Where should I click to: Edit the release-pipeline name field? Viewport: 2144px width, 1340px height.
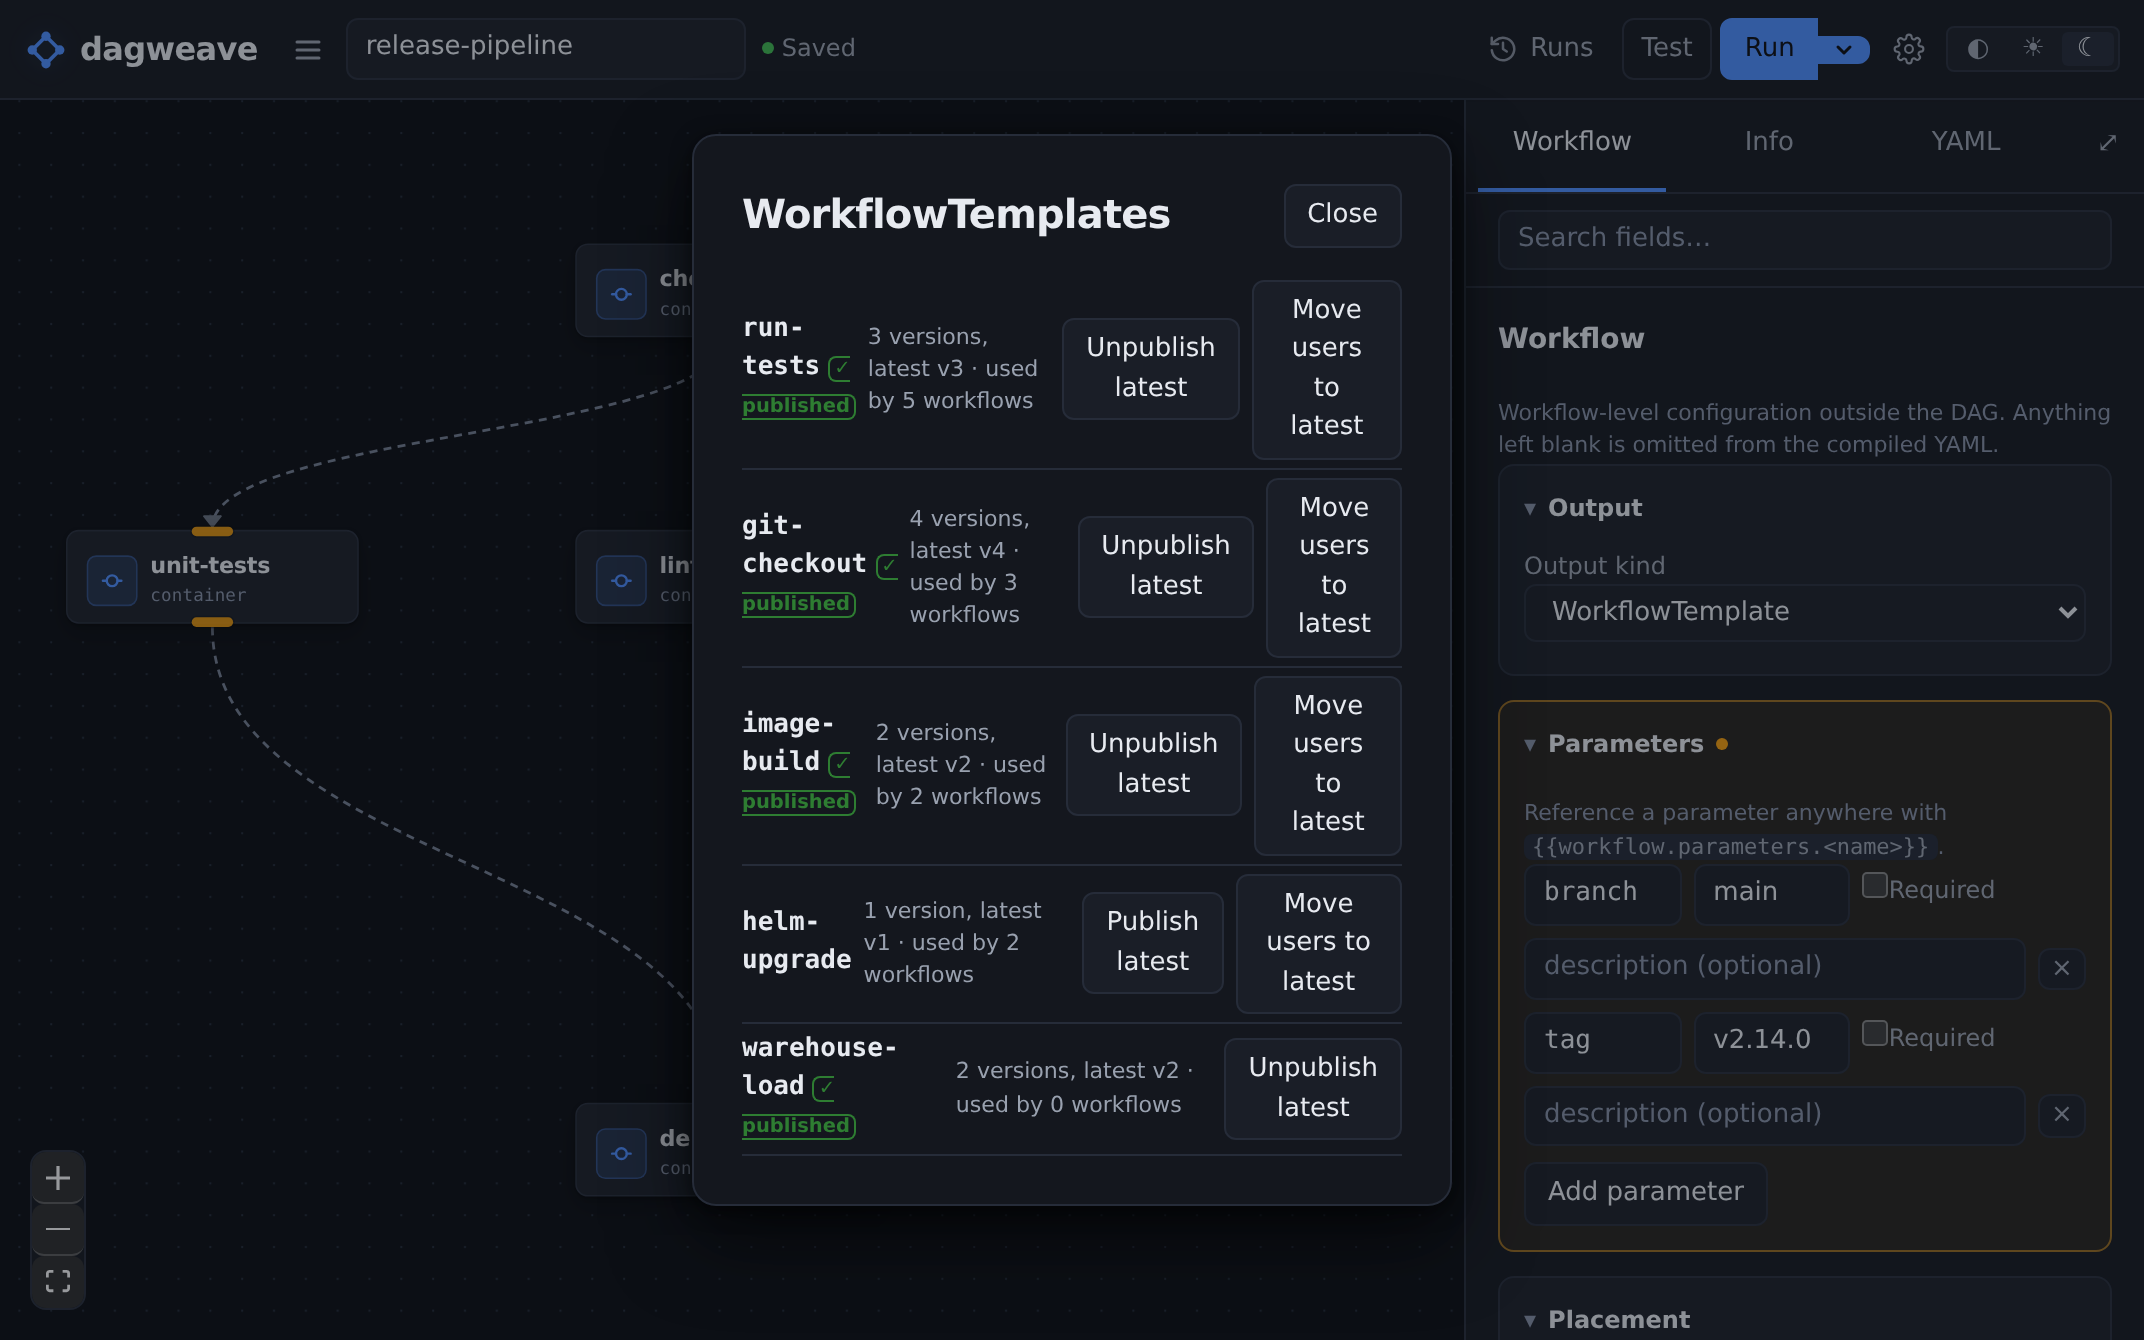(x=545, y=48)
